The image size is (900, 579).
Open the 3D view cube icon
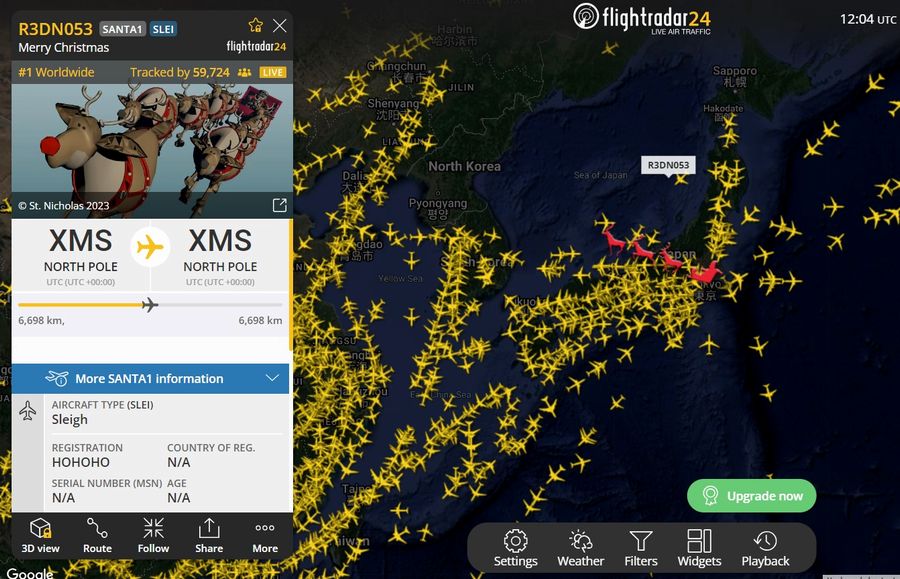pyautogui.click(x=40, y=528)
